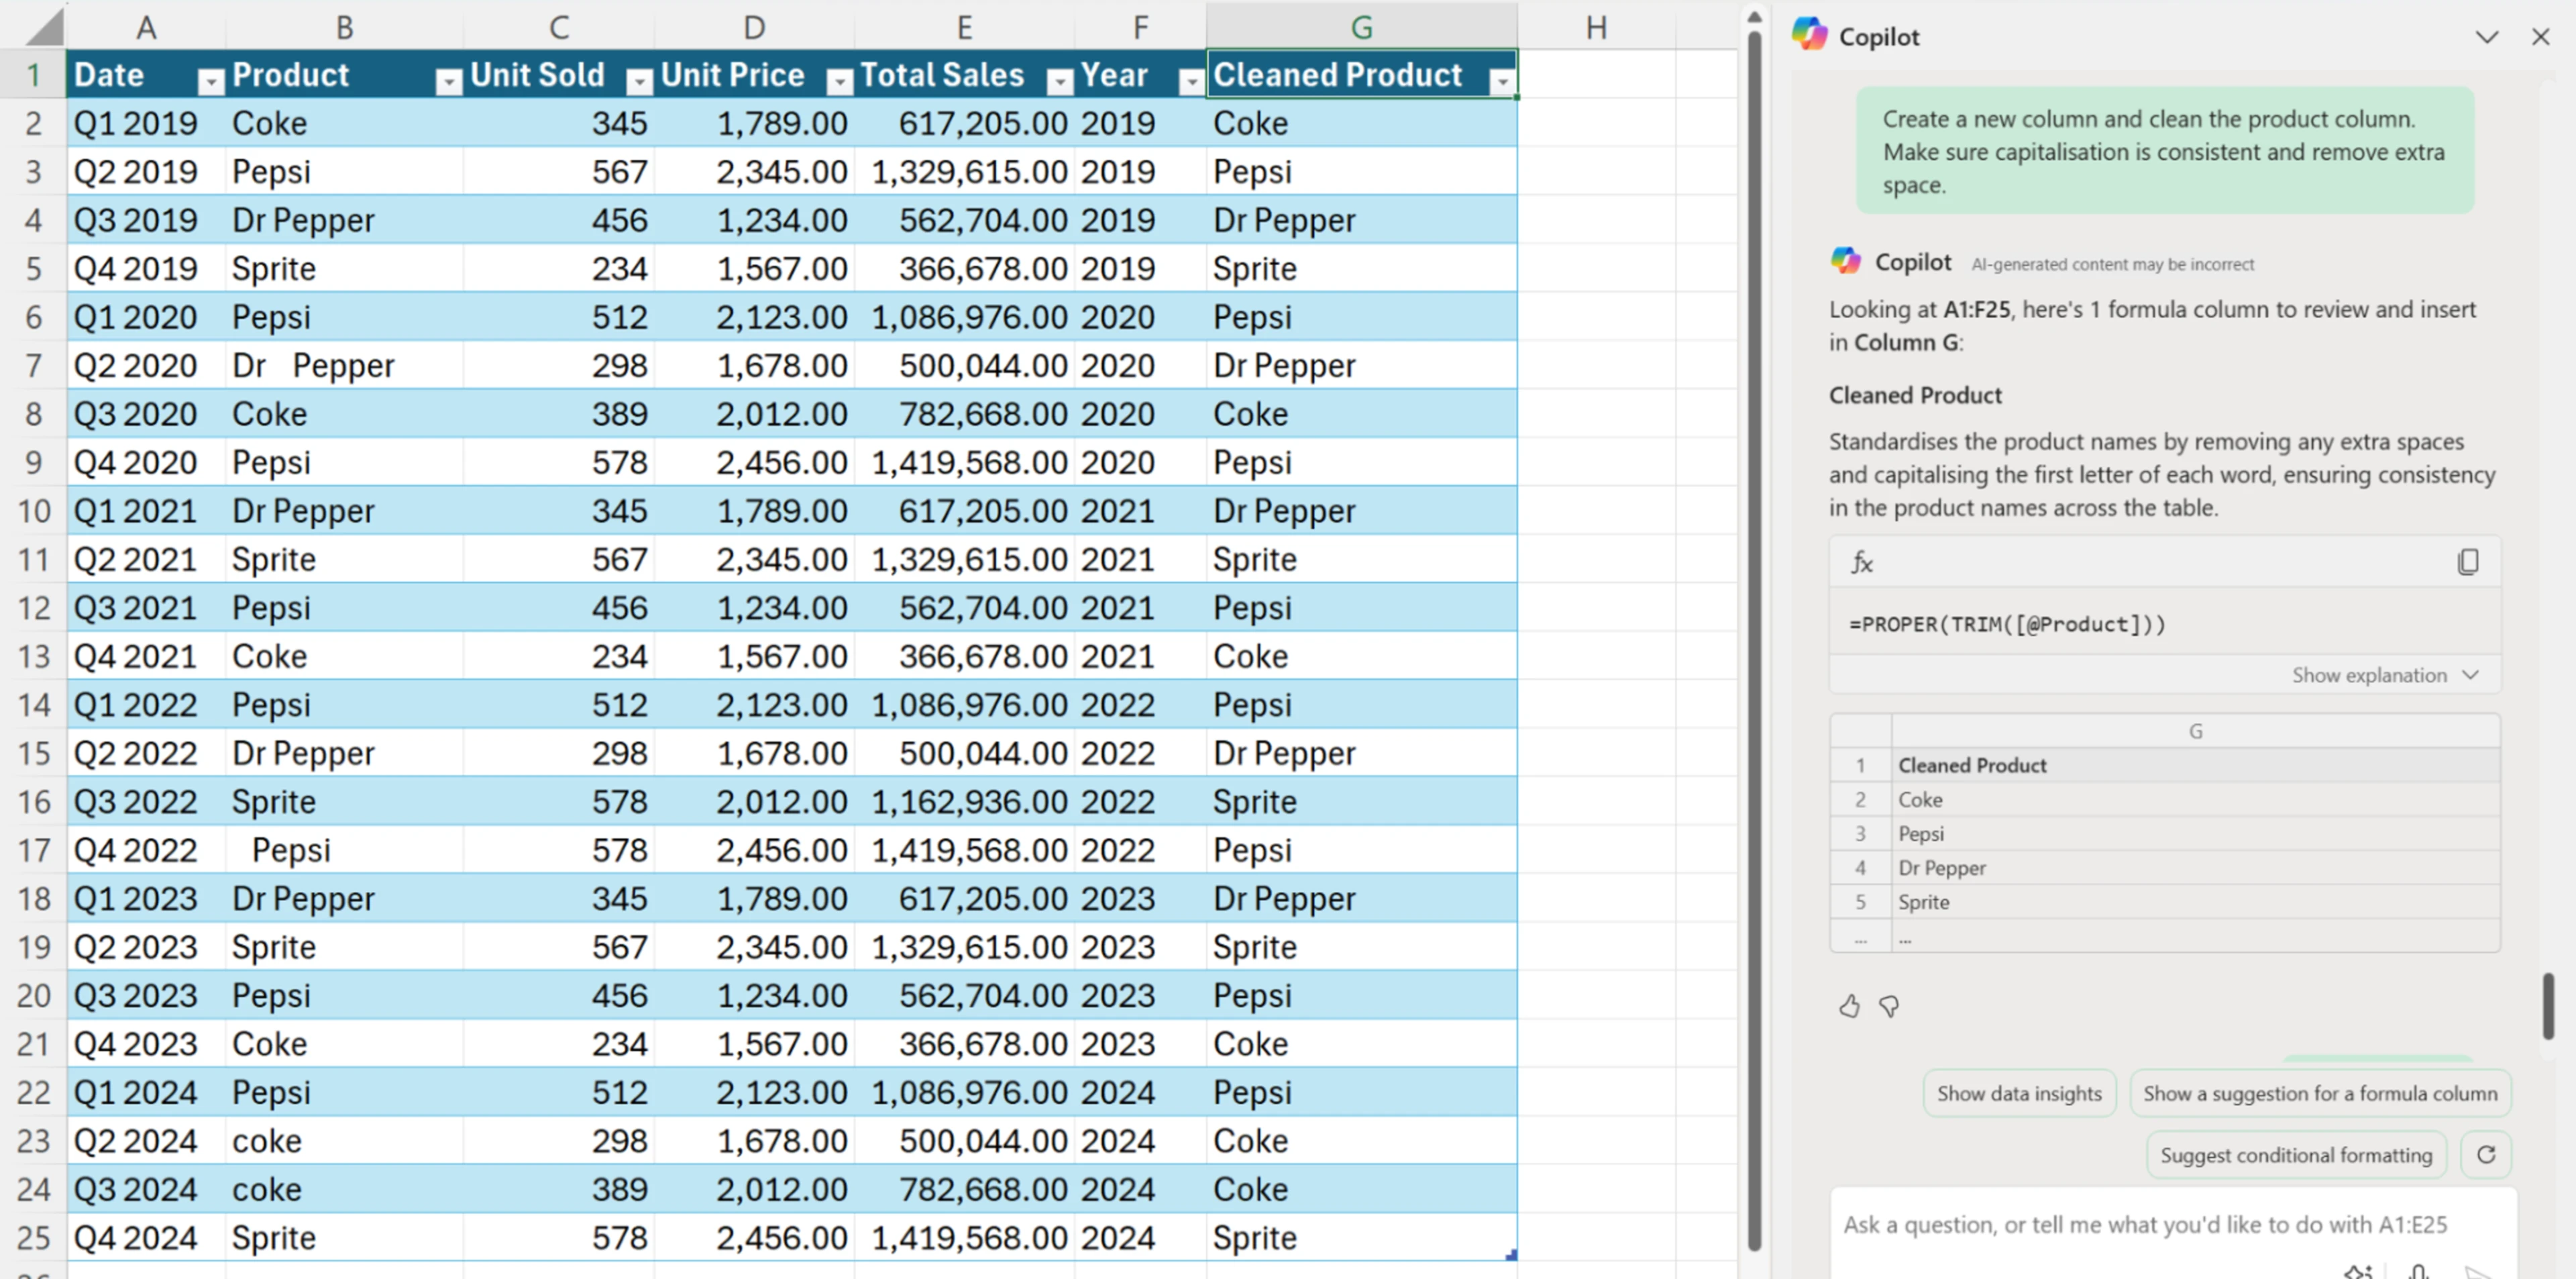Open the Total Sales column filter dropdown
The width and height of the screenshot is (2576, 1279).
(1059, 81)
